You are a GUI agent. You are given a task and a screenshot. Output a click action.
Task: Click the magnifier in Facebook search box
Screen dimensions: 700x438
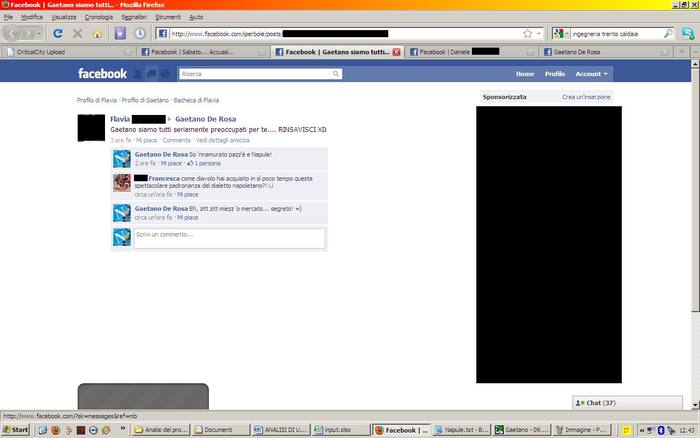[x=336, y=74]
